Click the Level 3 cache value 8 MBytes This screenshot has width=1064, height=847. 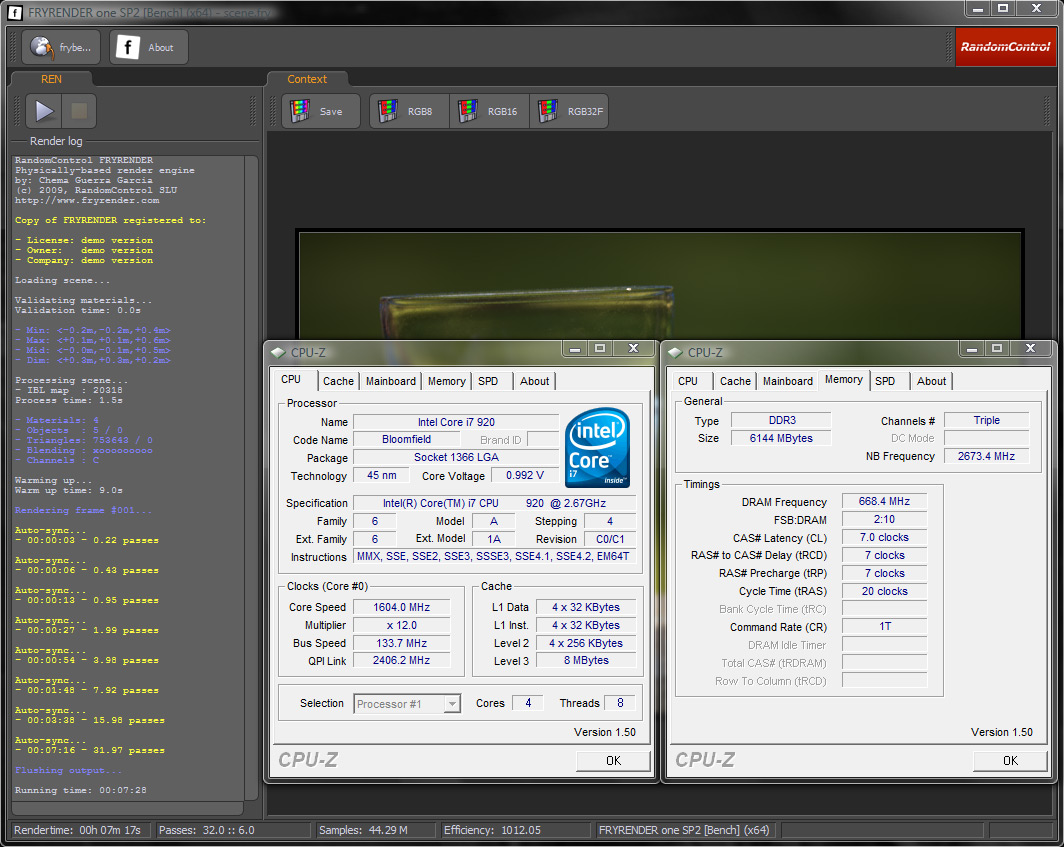pyautogui.click(x=586, y=660)
